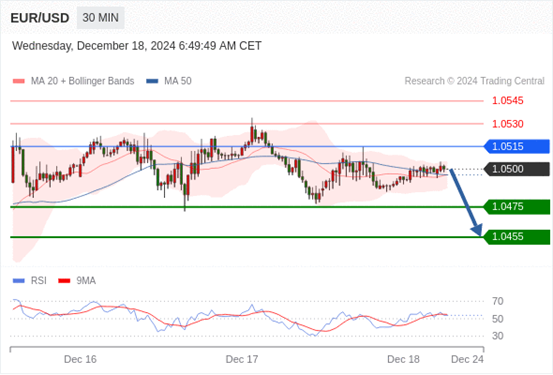553x375 pixels.
Task: Click the red 1.0530 resistance label
Action: pos(508,124)
